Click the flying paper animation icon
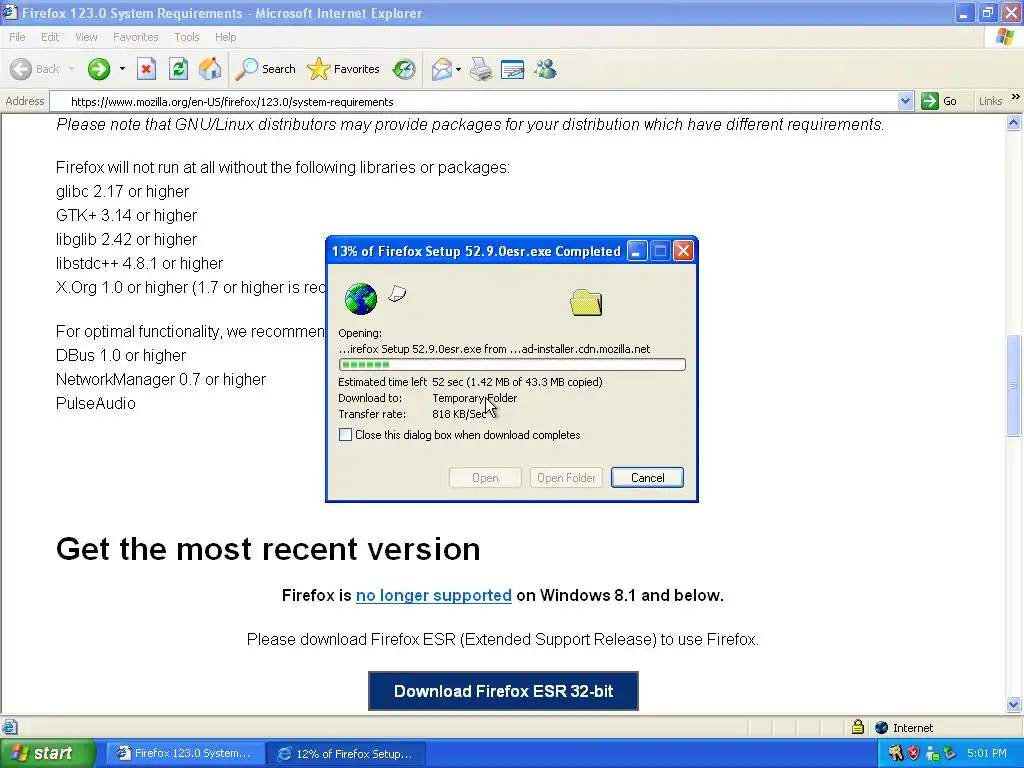This screenshot has width=1024, height=768. click(397, 294)
